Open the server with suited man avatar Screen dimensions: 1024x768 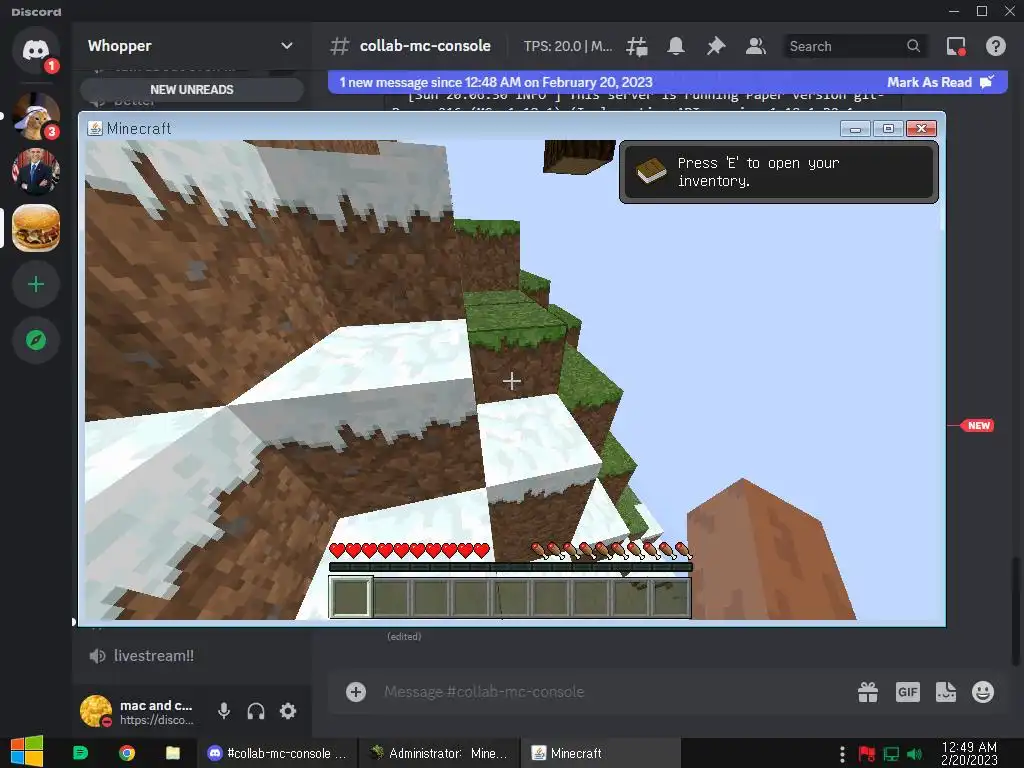[x=35, y=172]
